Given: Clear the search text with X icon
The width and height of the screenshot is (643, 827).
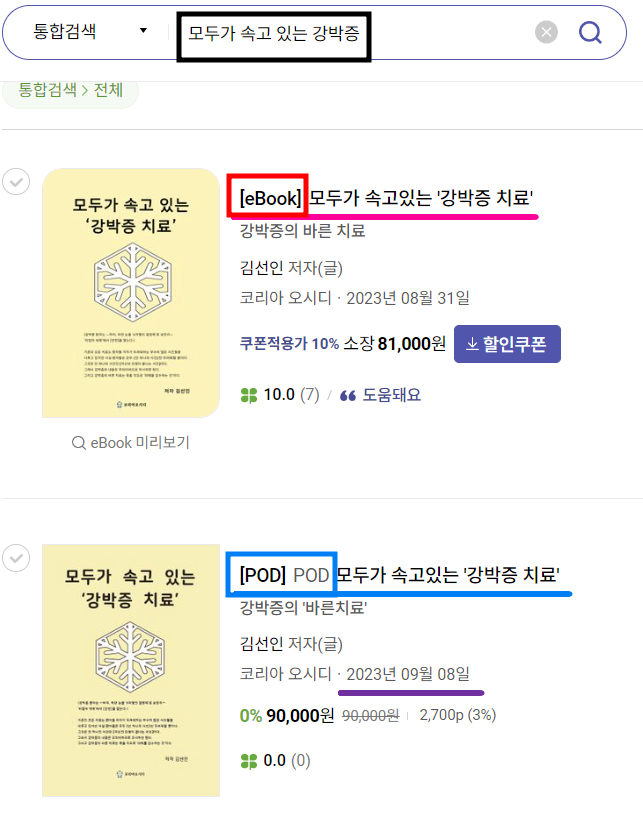Looking at the screenshot, I should pyautogui.click(x=546, y=33).
